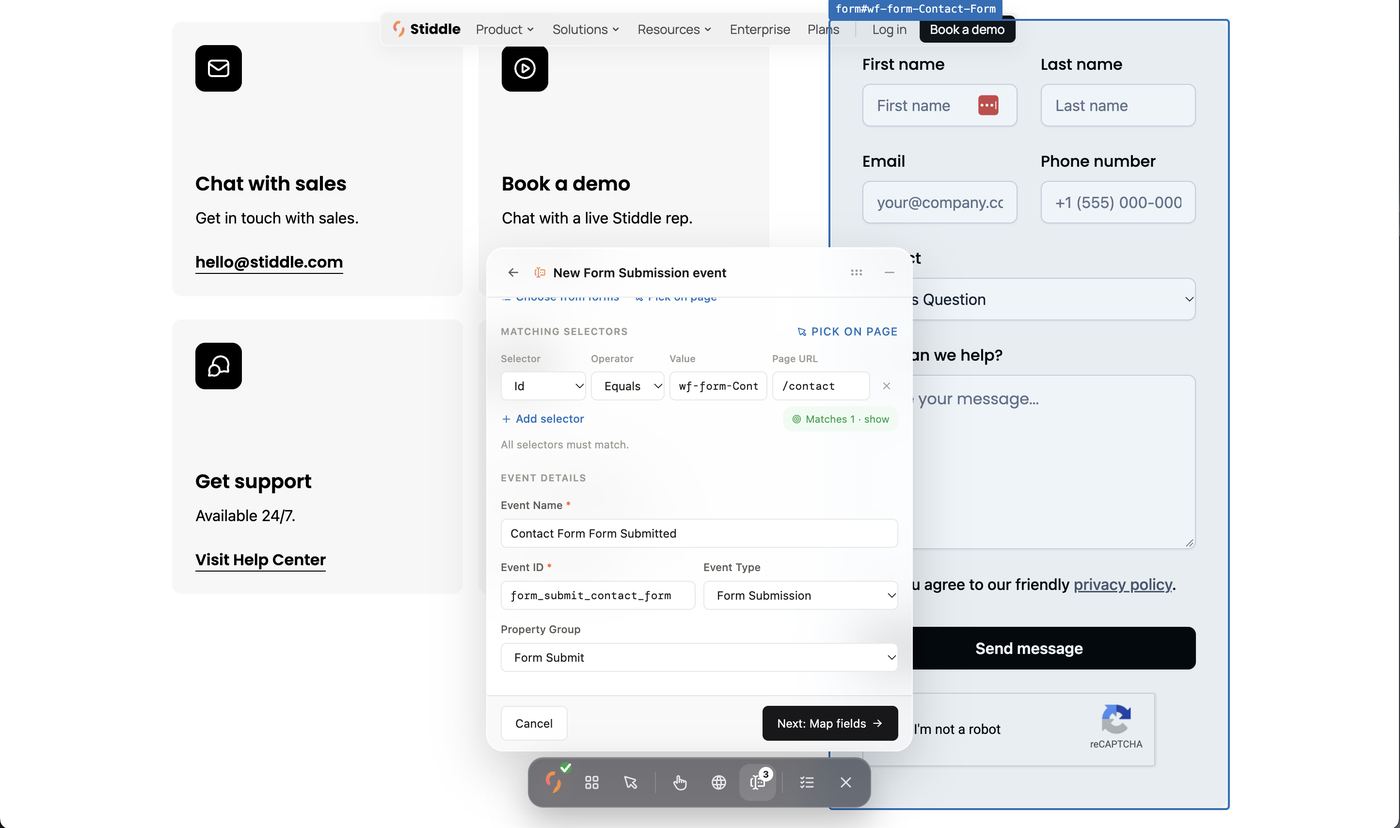Click the Stiddle logo in the navigation bar

coord(427,29)
